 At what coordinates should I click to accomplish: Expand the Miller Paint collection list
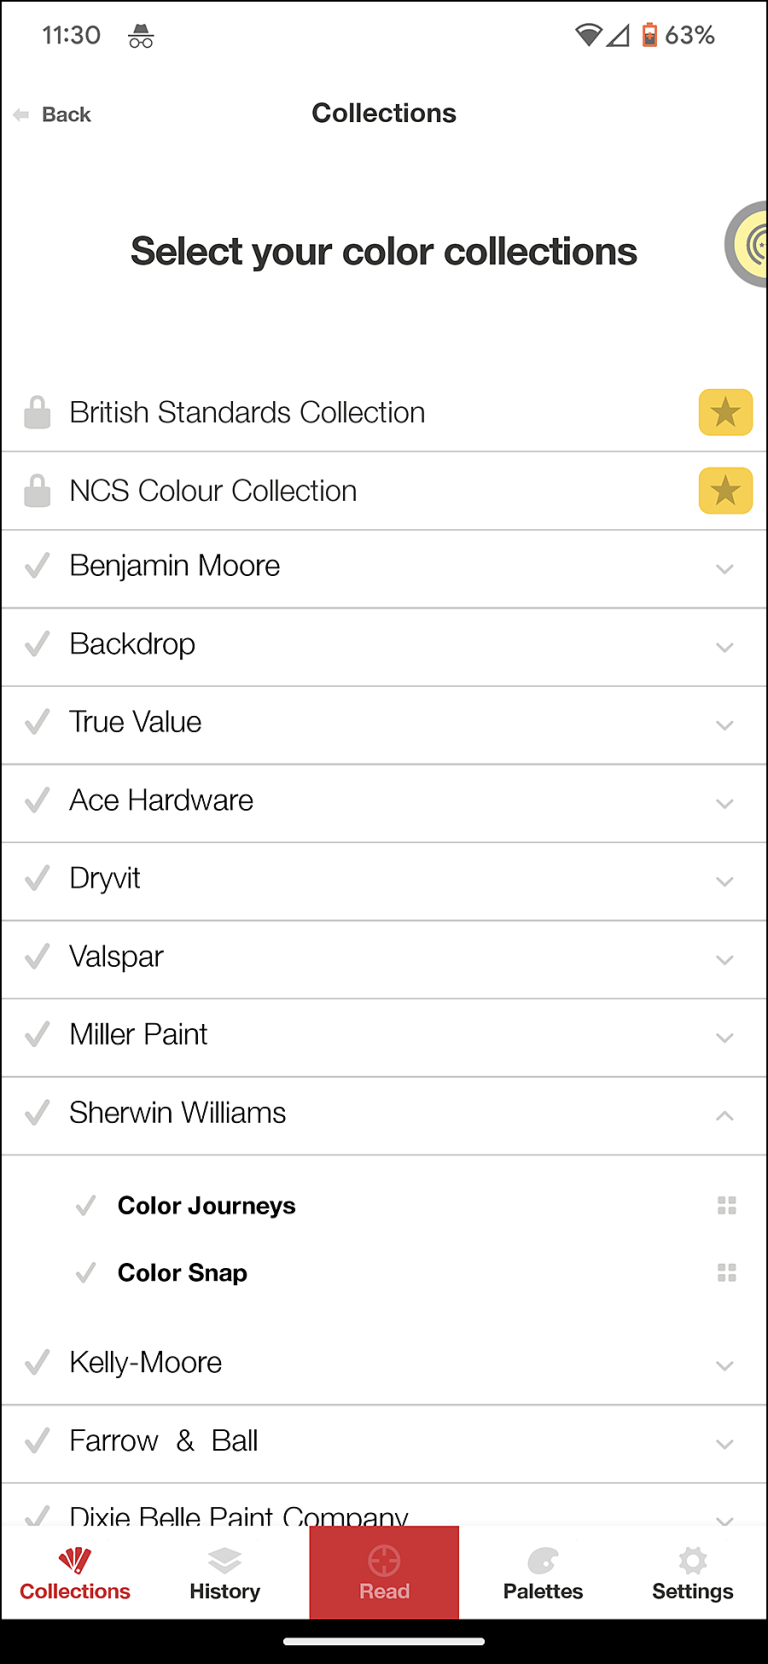pyautogui.click(x=725, y=1037)
